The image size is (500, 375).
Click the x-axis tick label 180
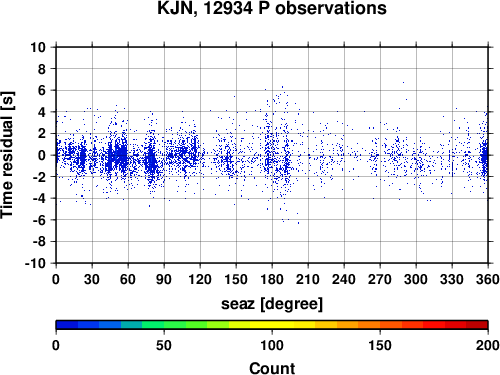[x=272, y=279]
